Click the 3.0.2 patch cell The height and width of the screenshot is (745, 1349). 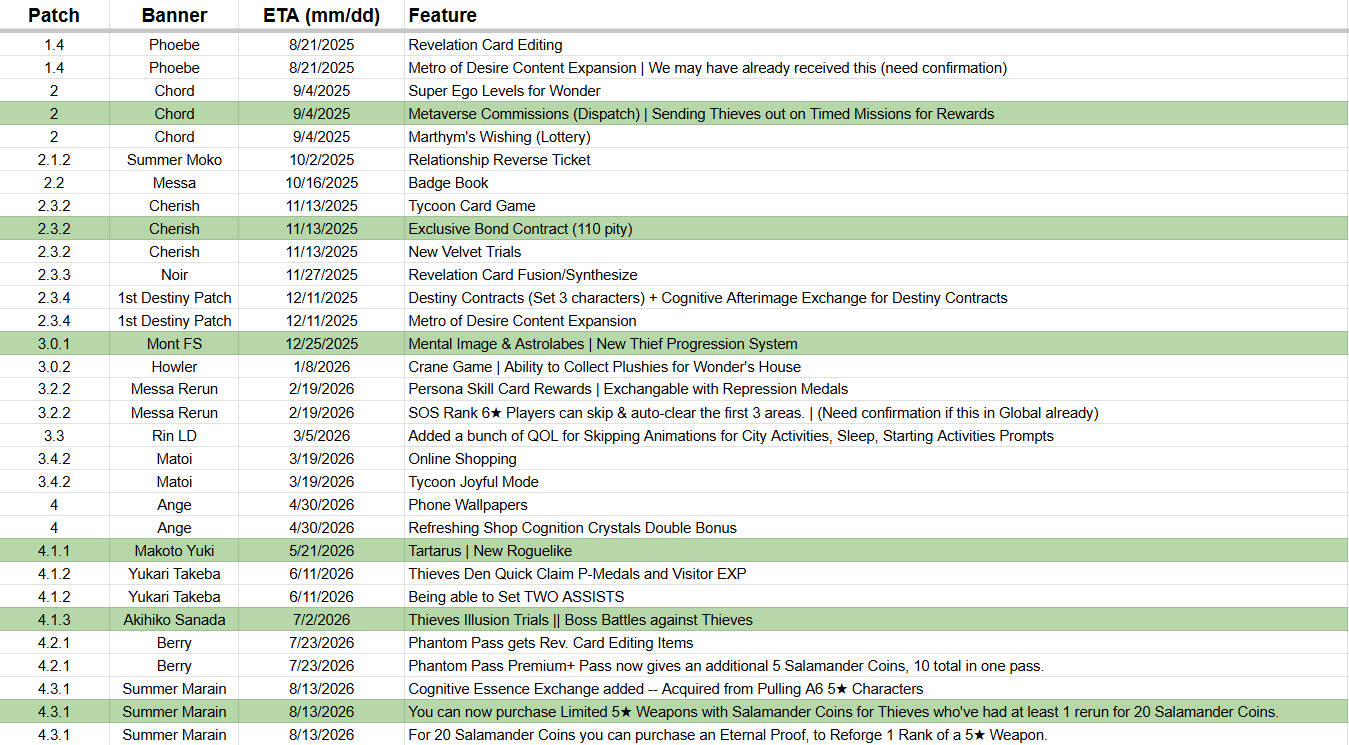tap(54, 367)
